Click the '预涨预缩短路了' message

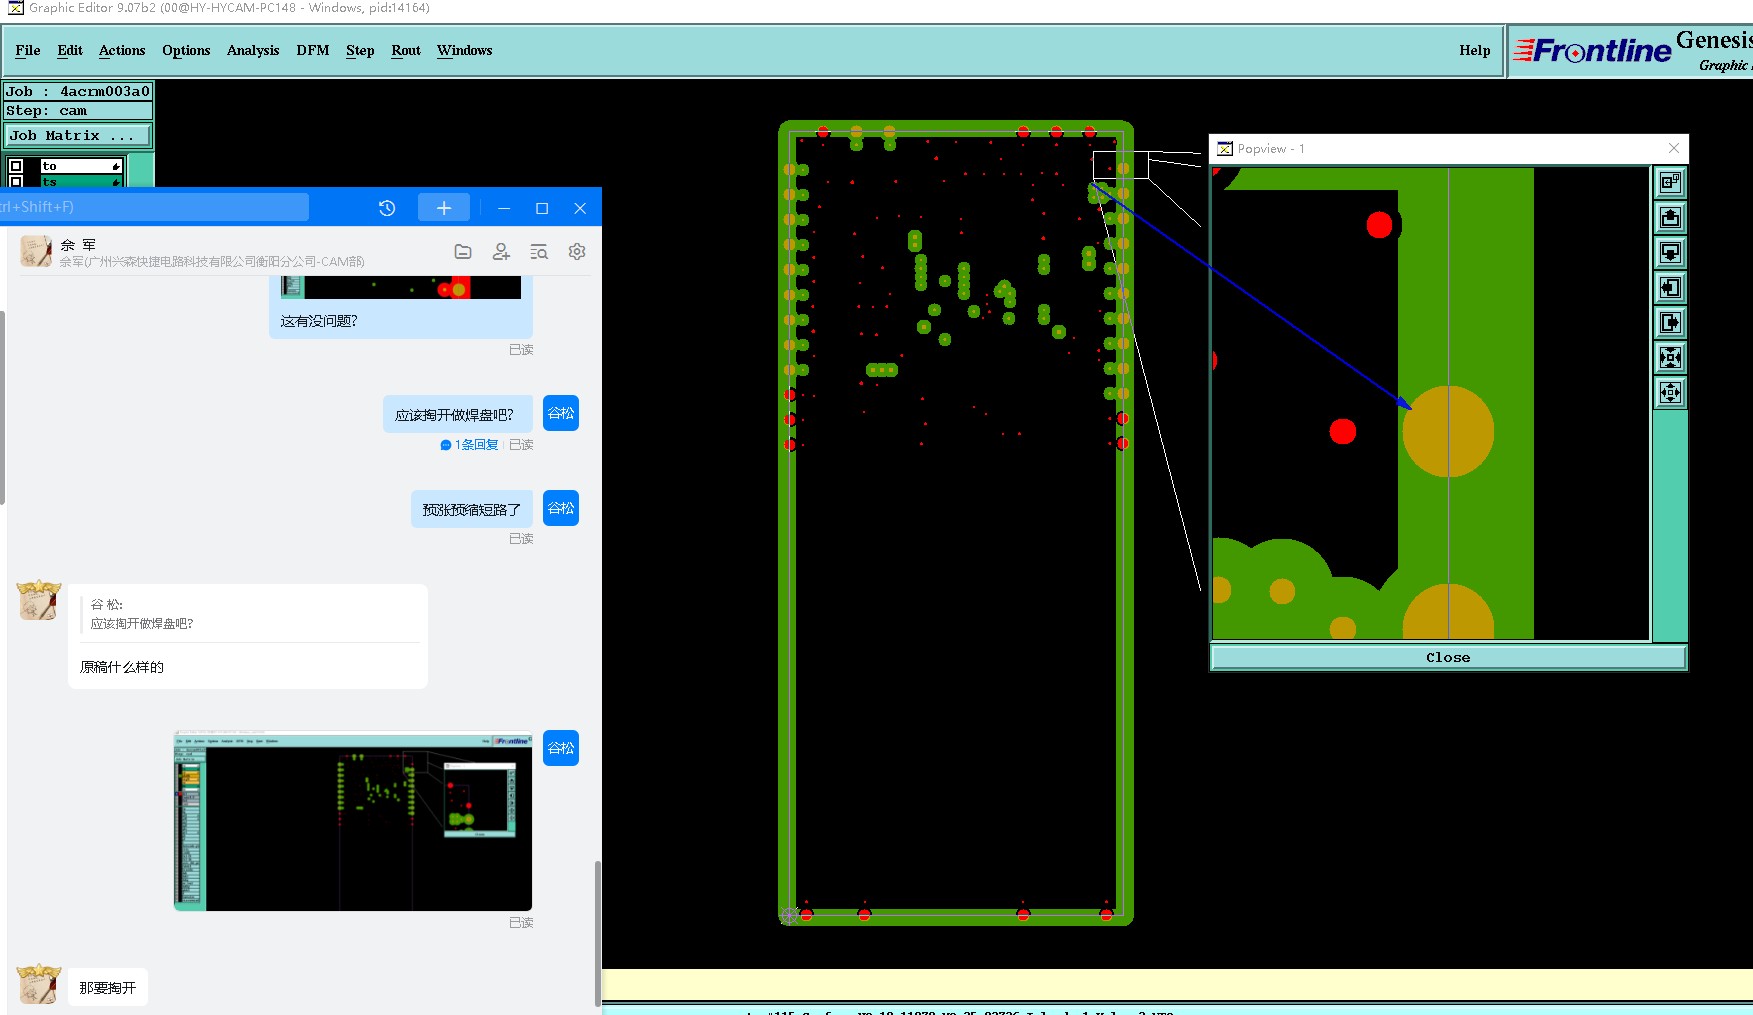click(472, 509)
